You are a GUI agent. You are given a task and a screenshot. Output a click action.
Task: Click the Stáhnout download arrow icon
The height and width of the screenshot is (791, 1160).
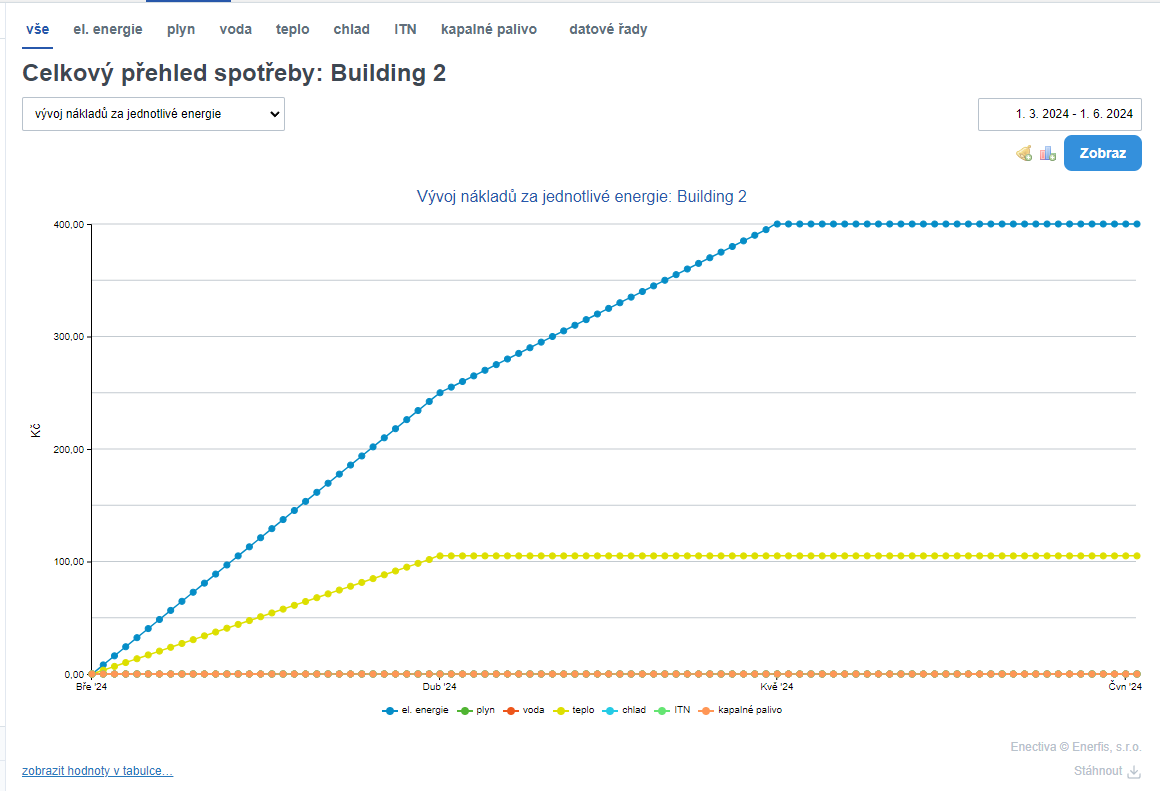1134,771
